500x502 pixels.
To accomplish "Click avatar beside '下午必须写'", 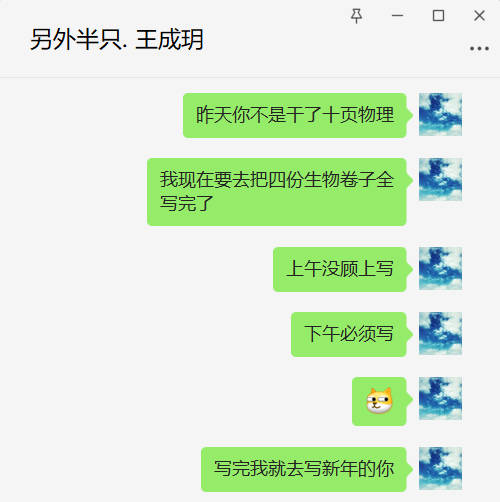I will tap(440, 333).
